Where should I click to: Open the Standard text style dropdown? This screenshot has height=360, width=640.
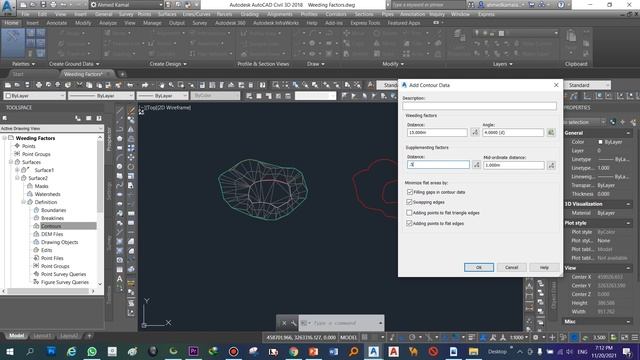click(587, 85)
